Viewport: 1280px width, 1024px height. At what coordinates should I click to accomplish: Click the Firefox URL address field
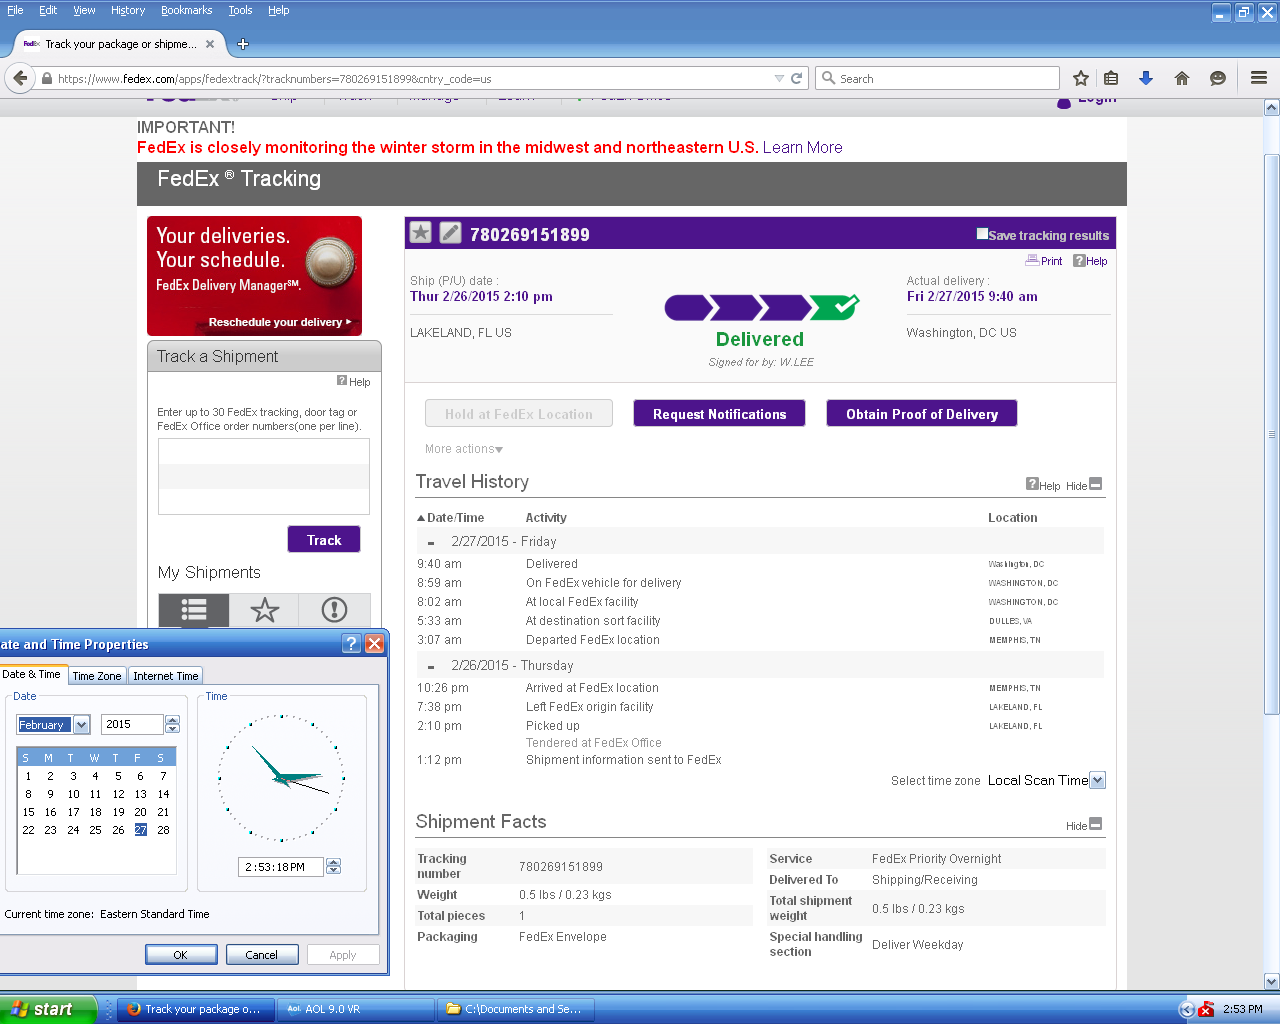point(413,78)
